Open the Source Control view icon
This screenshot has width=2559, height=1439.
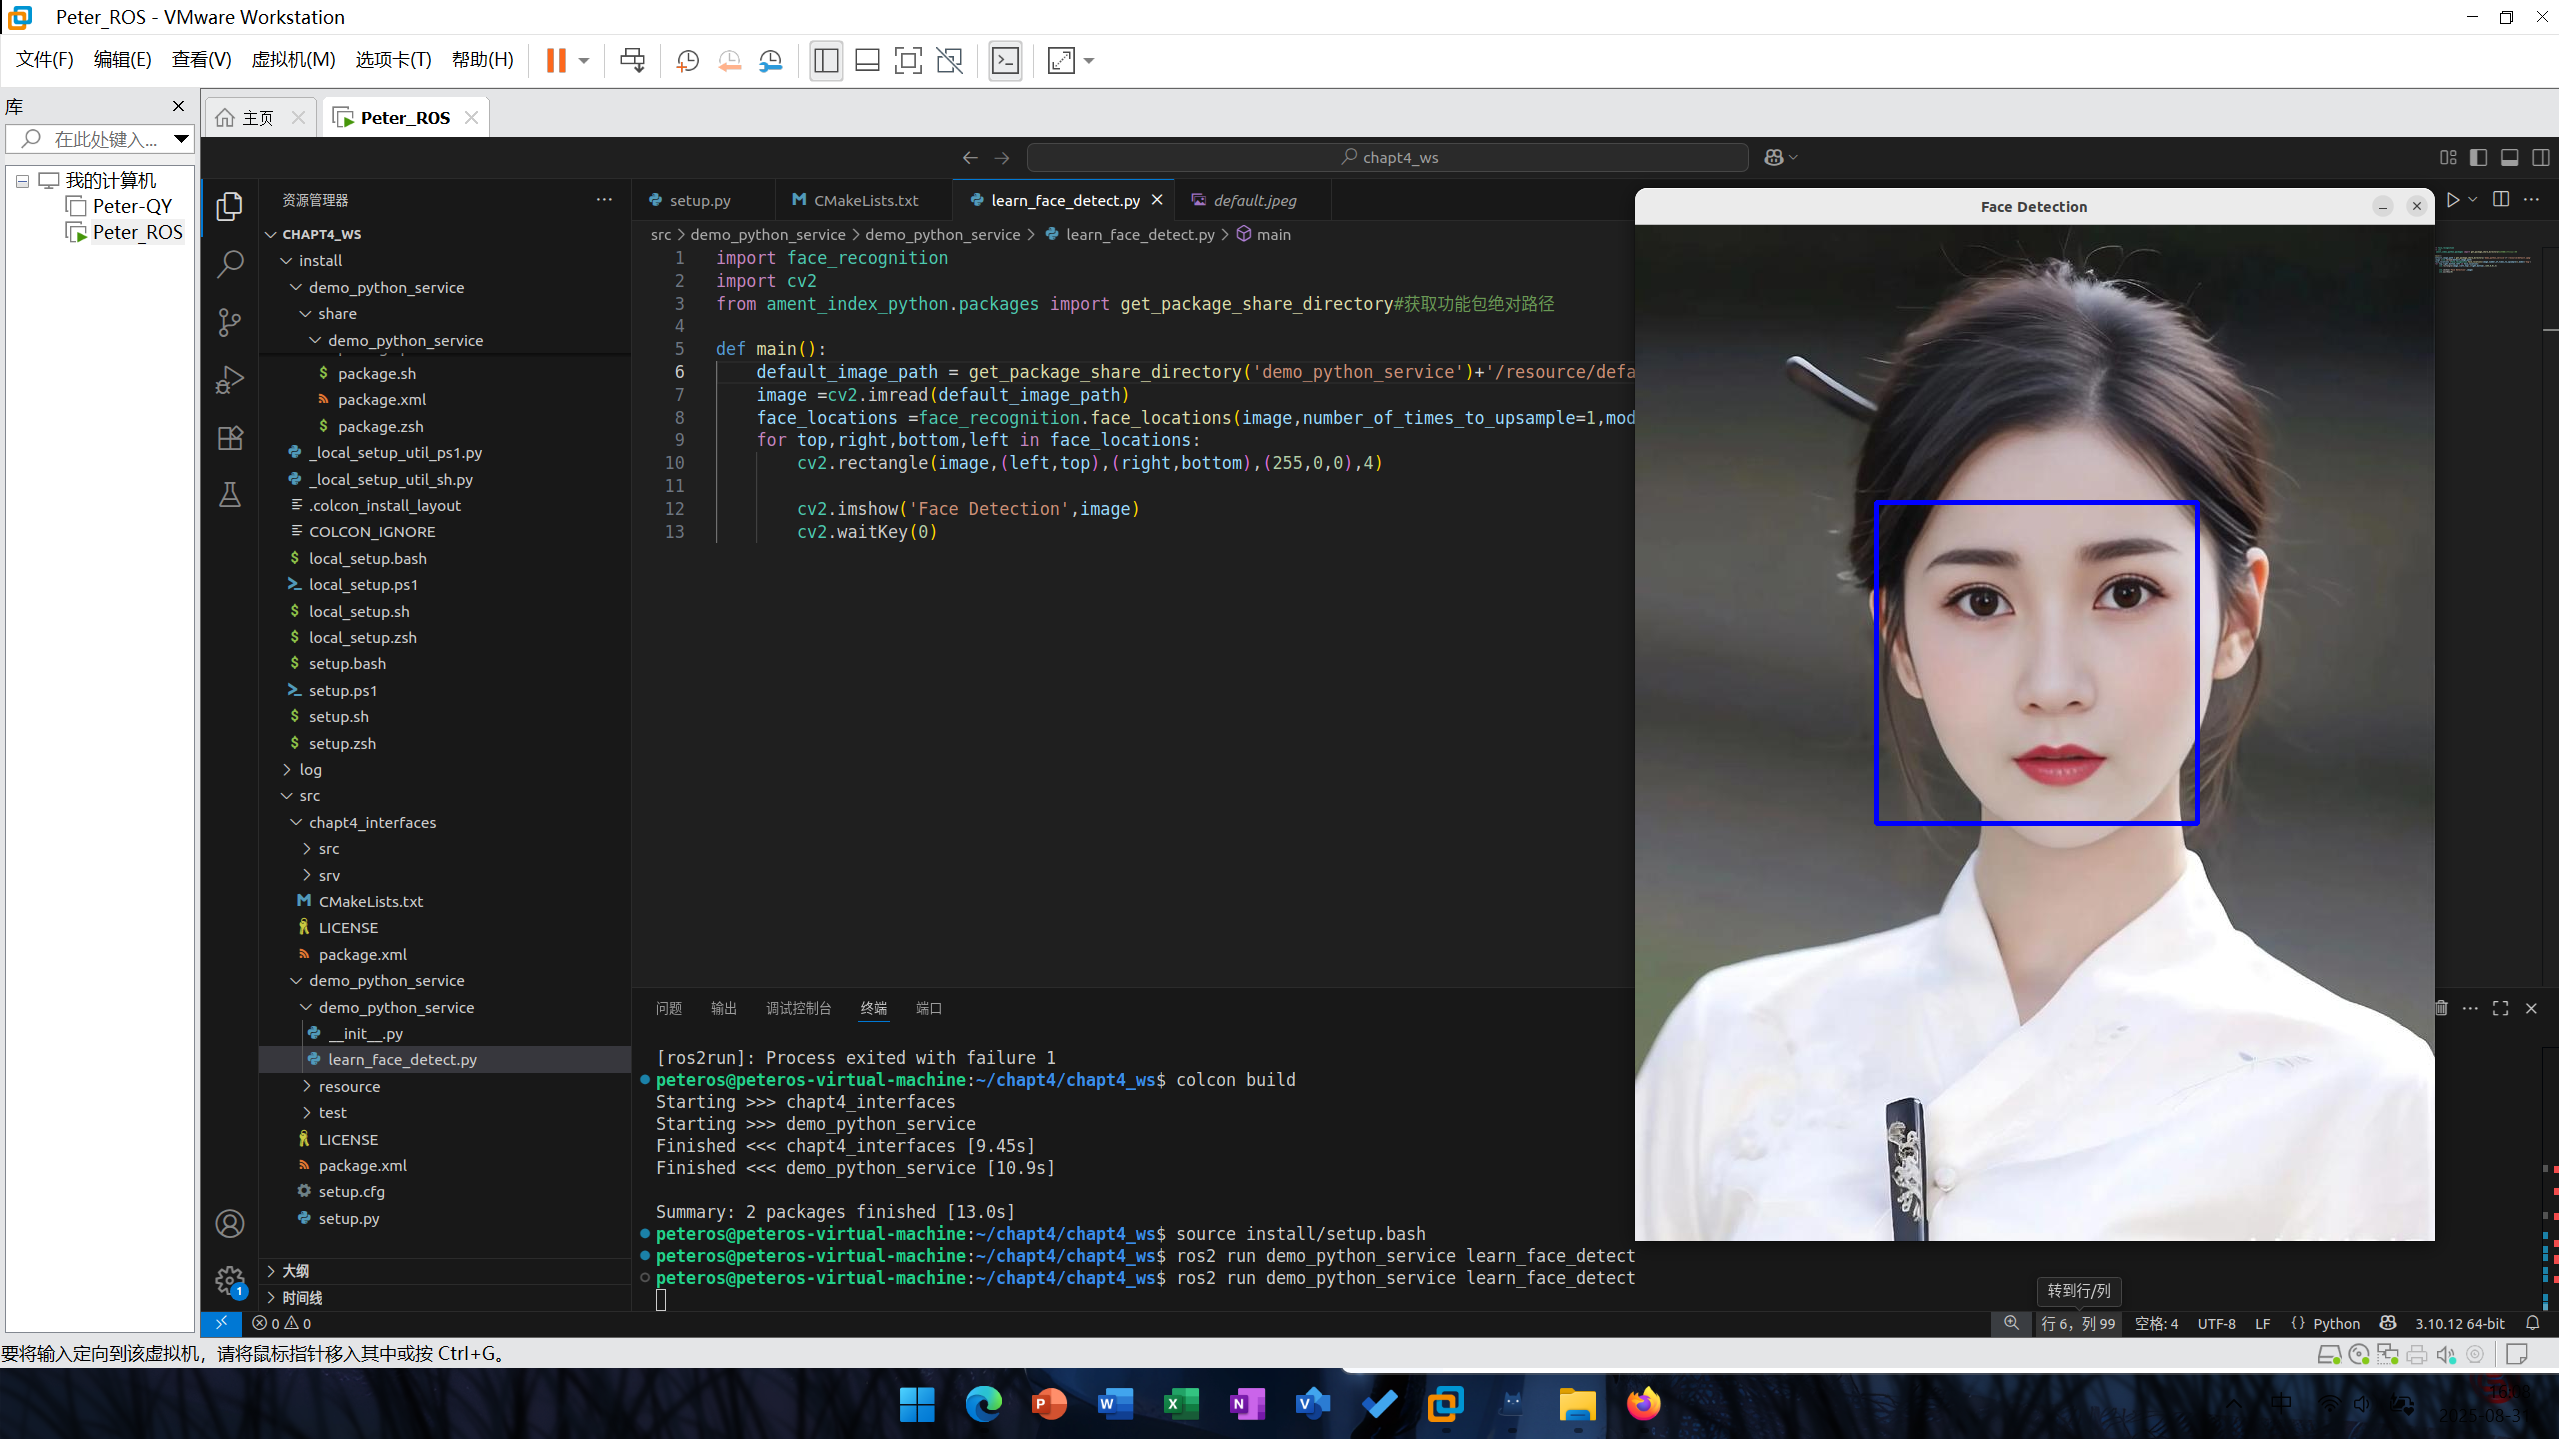pos(229,322)
